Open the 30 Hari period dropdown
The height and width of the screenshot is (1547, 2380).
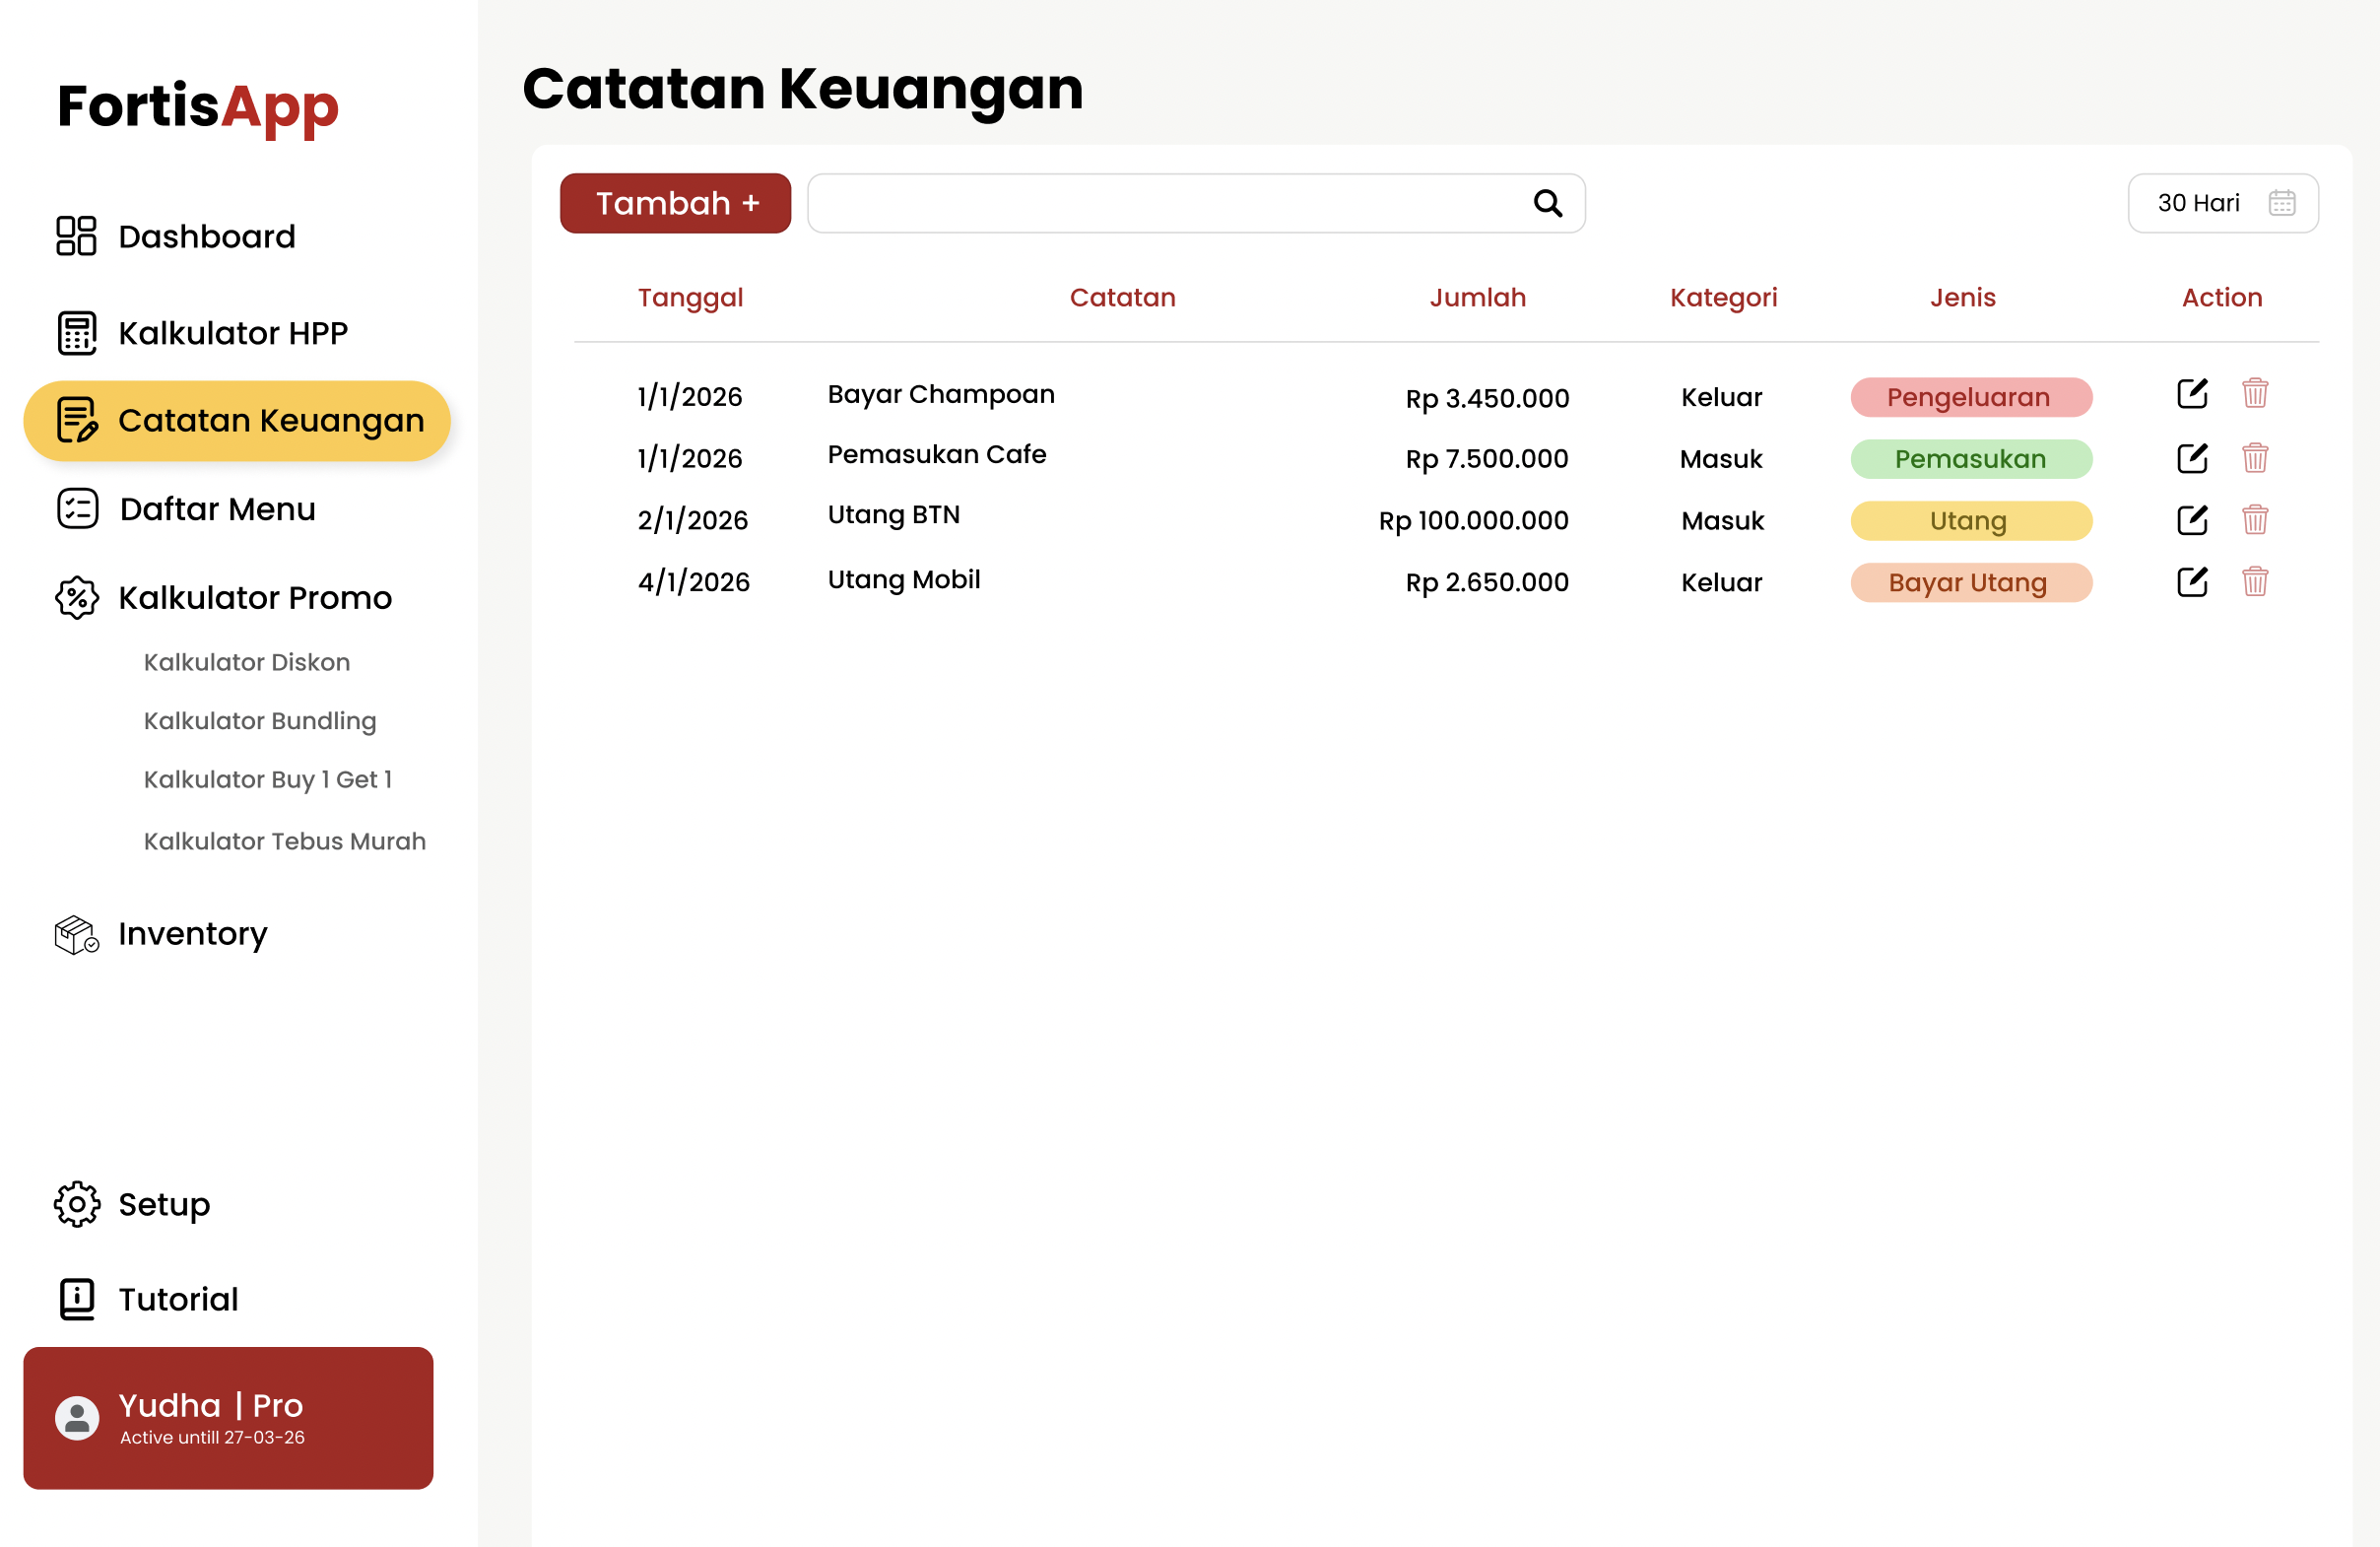pyautogui.click(x=2198, y=203)
